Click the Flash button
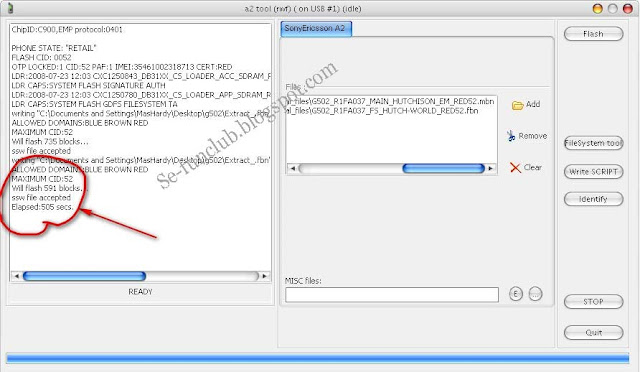Image resolution: width=640 pixels, height=372 pixels. click(593, 34)
